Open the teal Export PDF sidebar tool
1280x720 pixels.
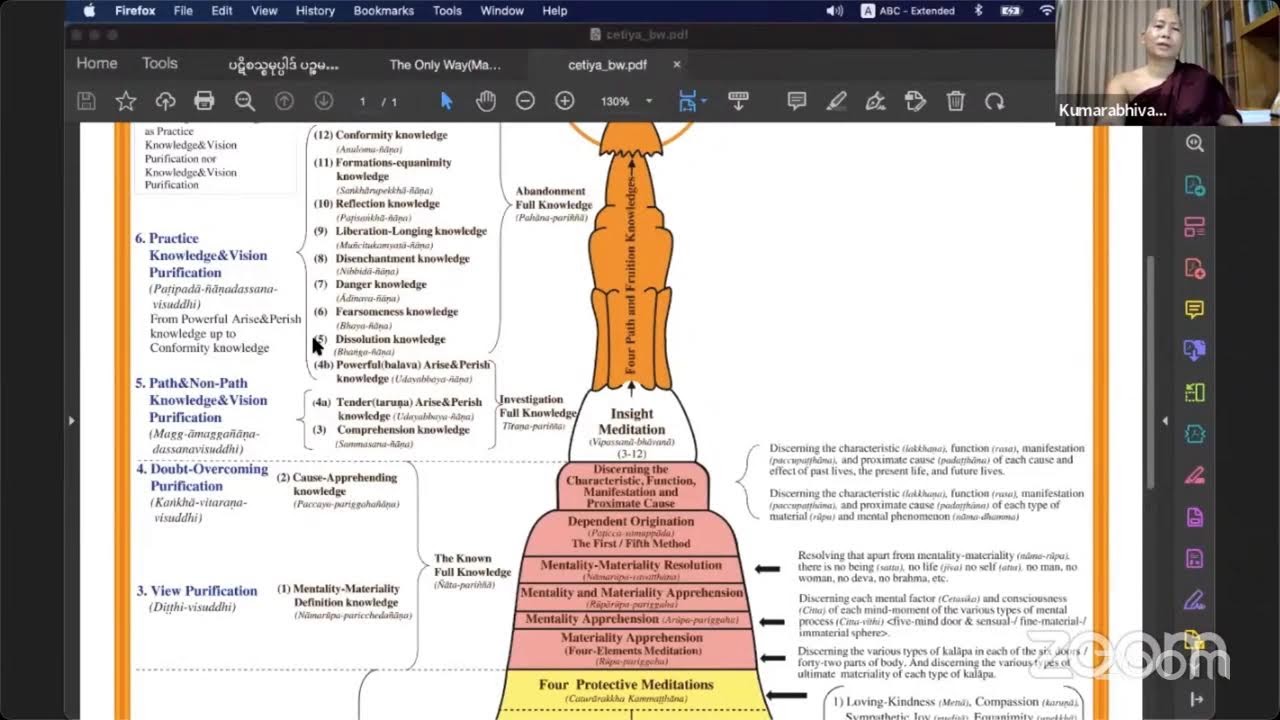(1194, 185)
